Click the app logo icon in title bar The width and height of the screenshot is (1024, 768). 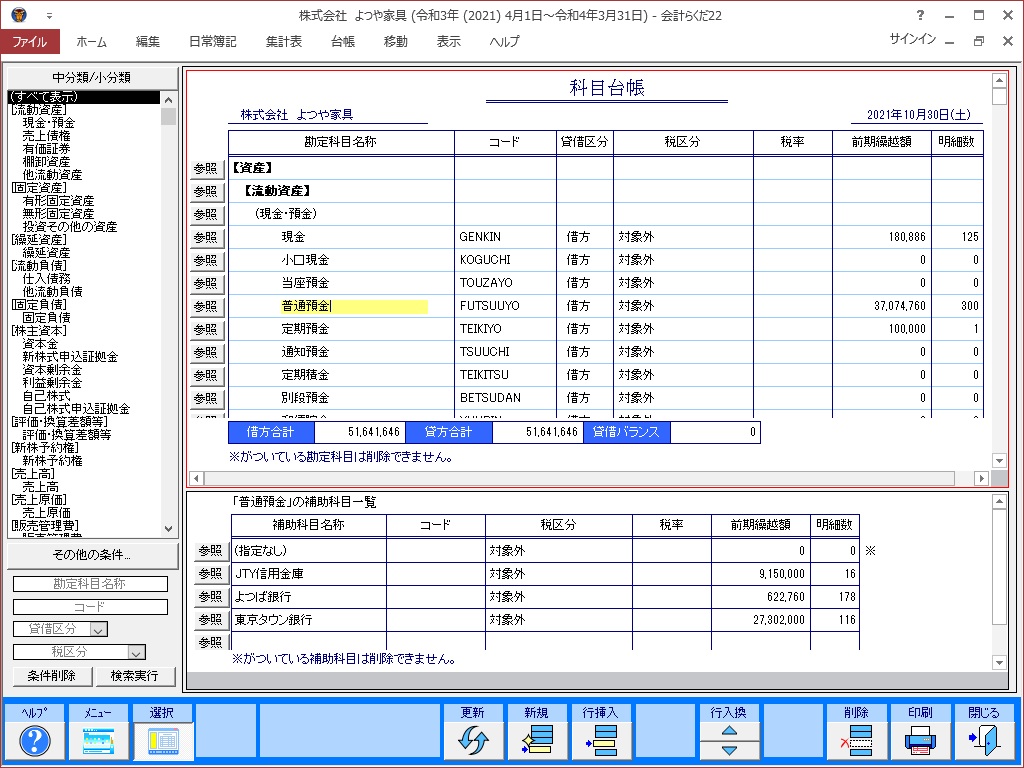pyautogui.click(x=18, y=14)
